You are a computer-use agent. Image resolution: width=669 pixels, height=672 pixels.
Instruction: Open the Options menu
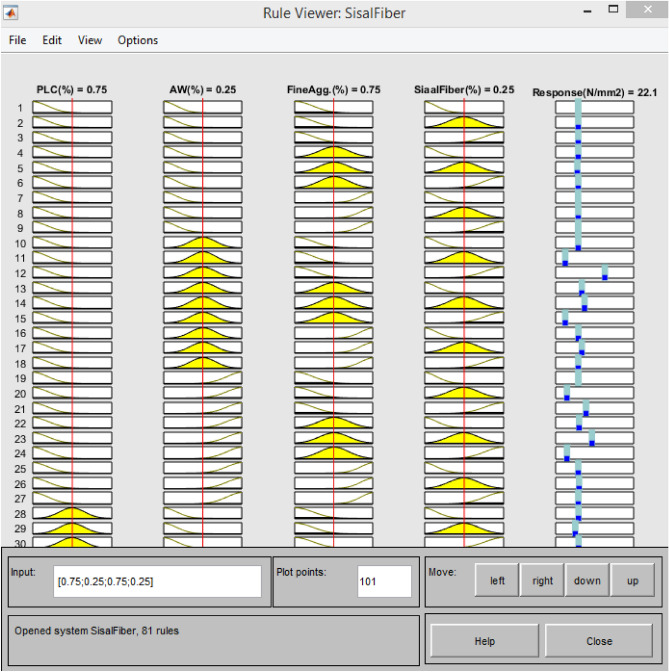(x=138, y=40)
